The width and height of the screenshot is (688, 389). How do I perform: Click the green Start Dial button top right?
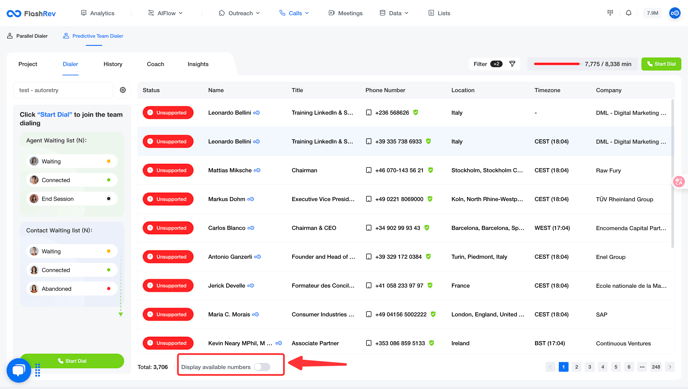[x=661, y=64]
